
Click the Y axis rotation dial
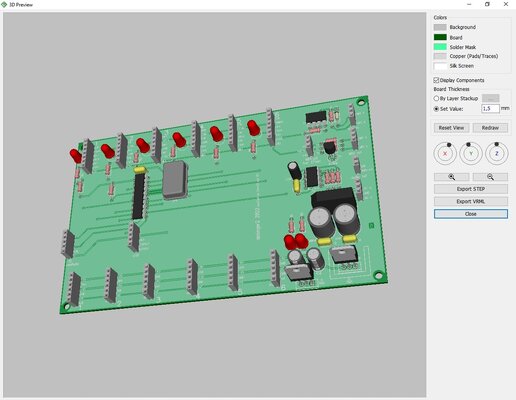[471, 153]
